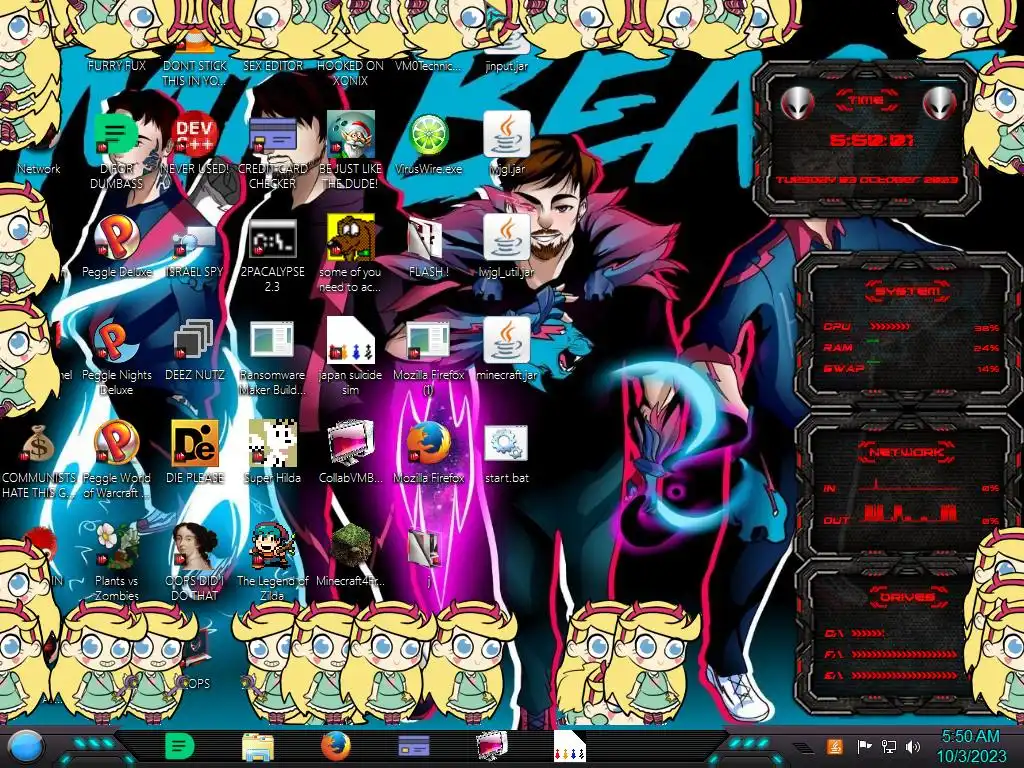The width and height of the screenshot is (1024, 768).
Task: Launch Firefox from the taskbar
Action: (336, 746)
